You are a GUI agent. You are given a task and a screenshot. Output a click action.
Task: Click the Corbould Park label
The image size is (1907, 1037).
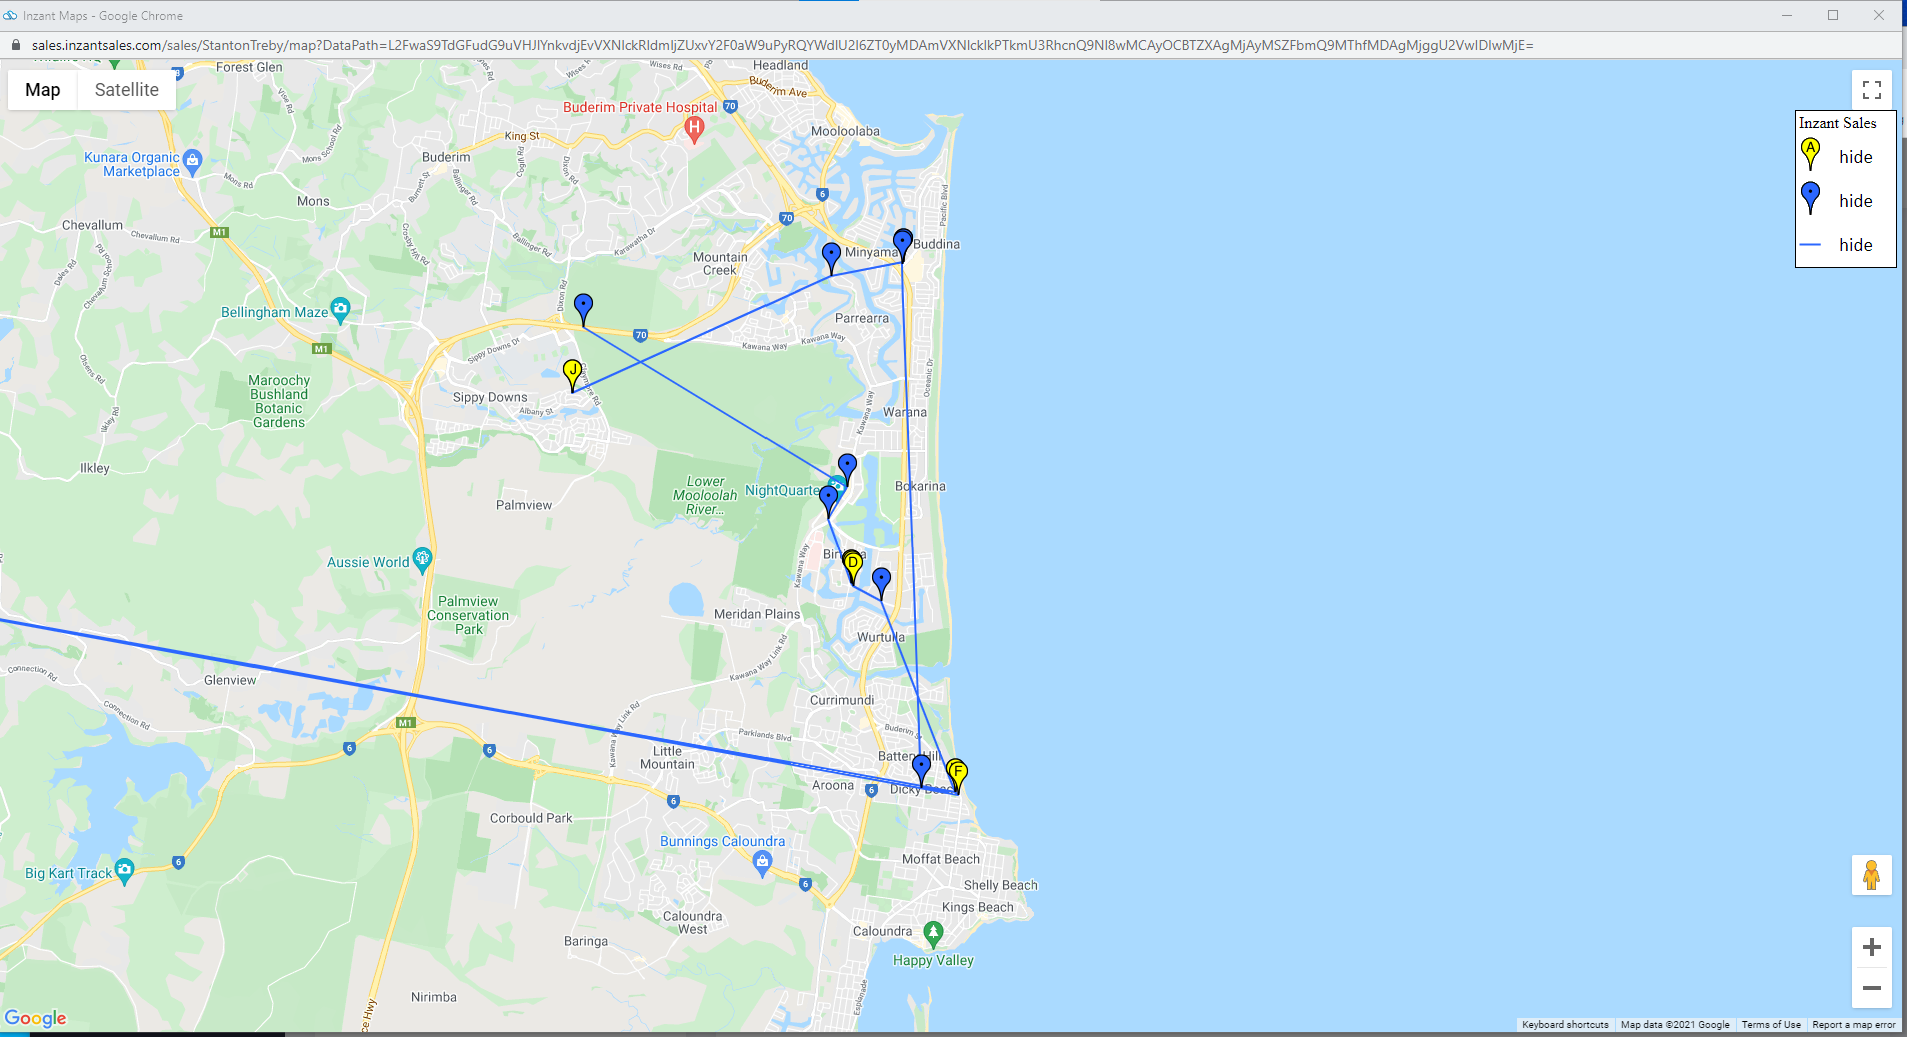pyautogui.click(x=531, y=818)
